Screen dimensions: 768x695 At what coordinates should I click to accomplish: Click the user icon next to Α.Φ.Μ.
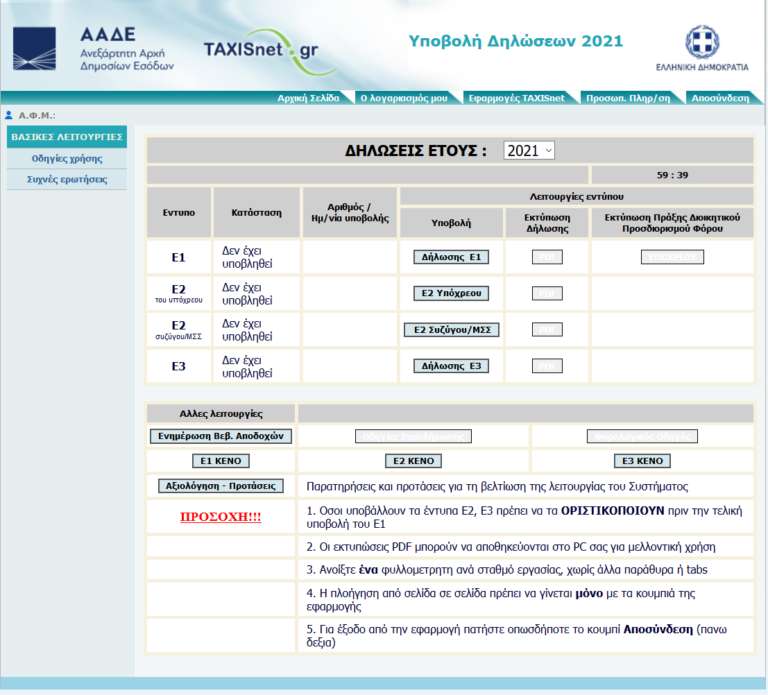[8, 116]
